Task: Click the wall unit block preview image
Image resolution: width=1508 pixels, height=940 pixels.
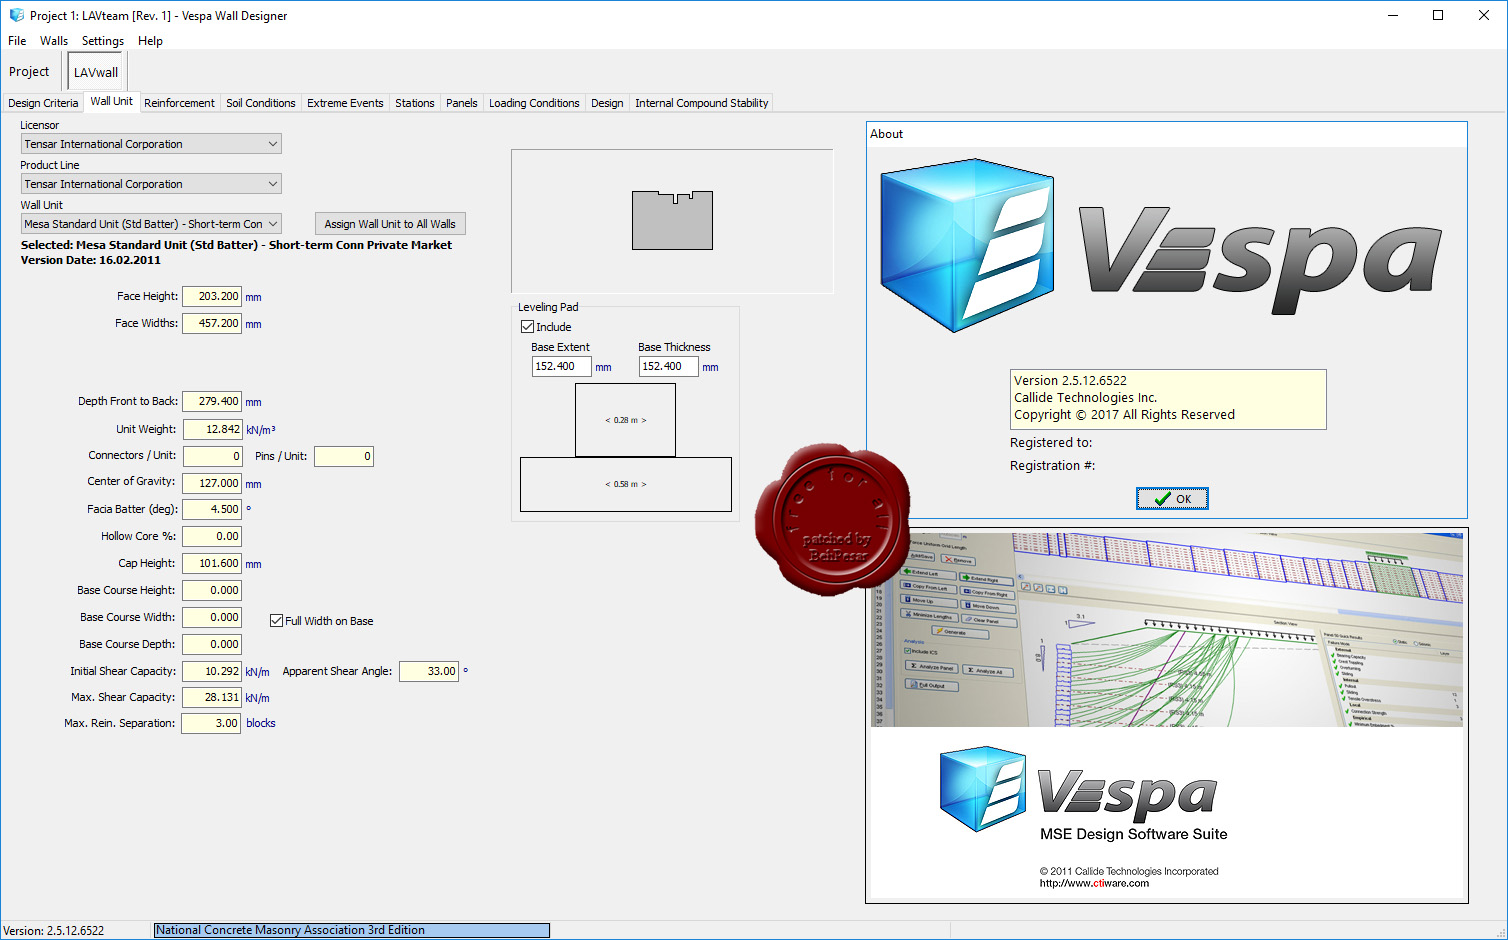Action: [x=672, y=220]
